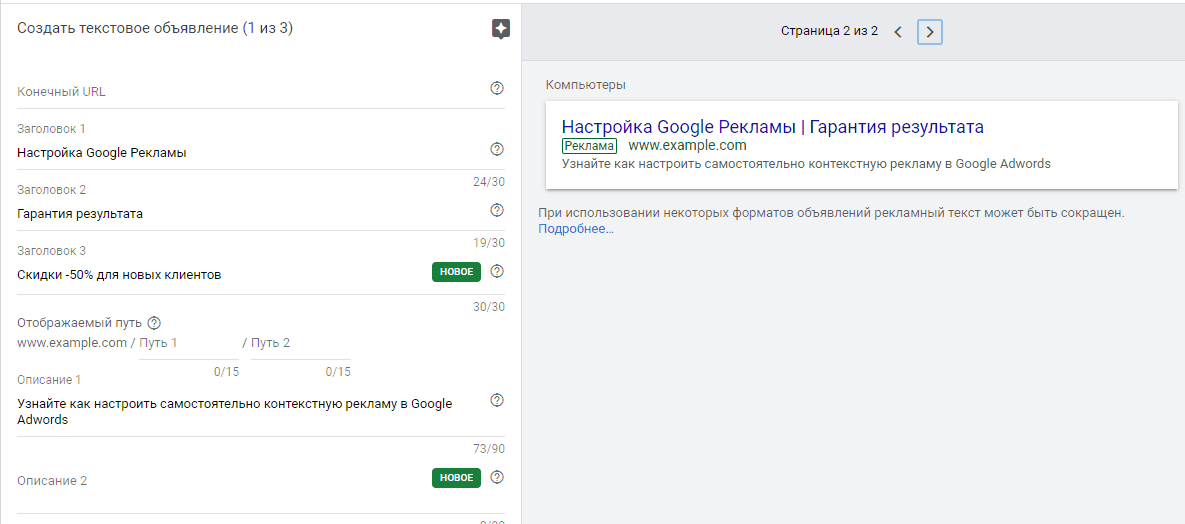Screen dimensions: 1185x524
Task: Open help icon for Заголовок 2
Action: tap(497, 210)
